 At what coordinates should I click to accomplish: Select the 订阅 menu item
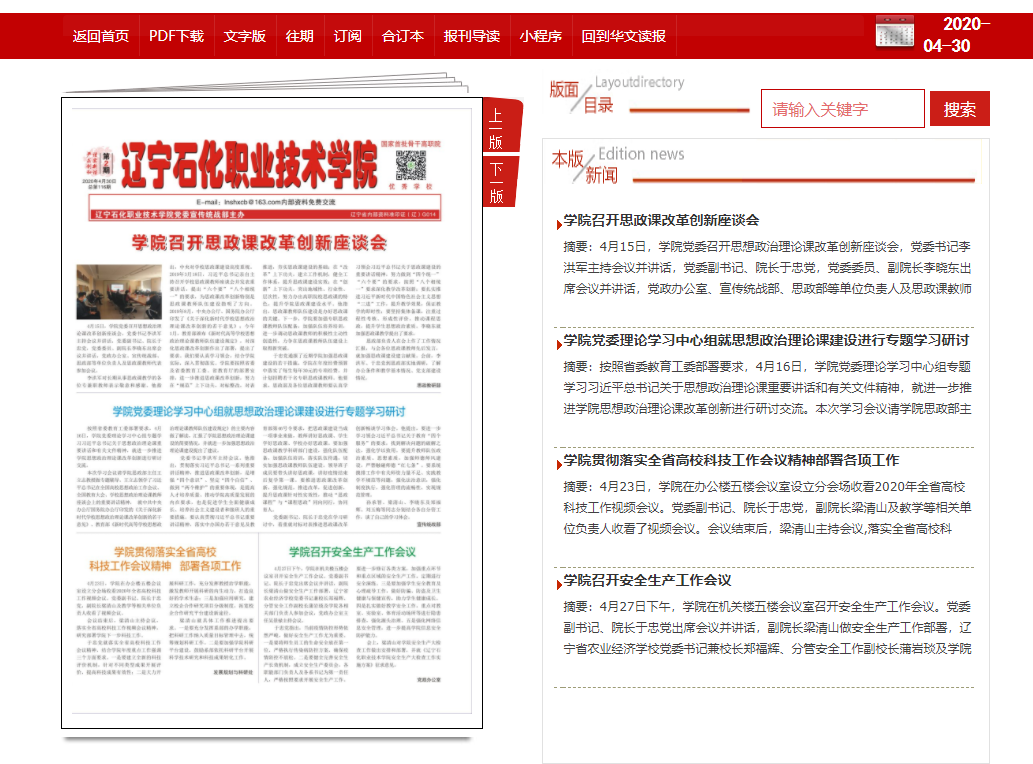point(347,36)
